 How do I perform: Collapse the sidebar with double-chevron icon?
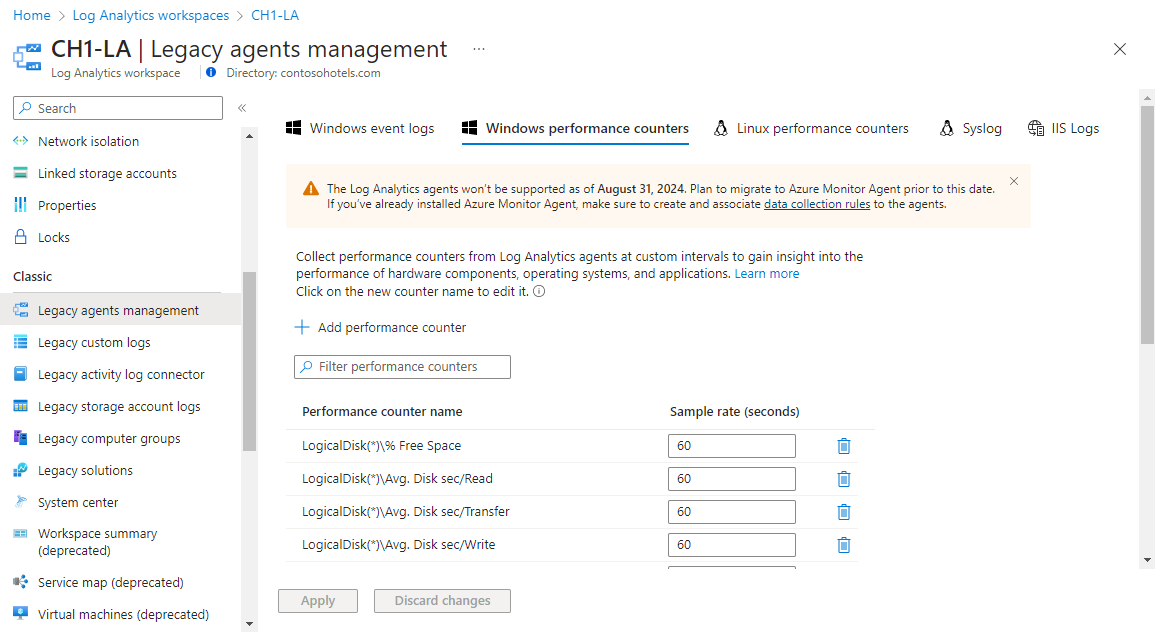[242, 108]
